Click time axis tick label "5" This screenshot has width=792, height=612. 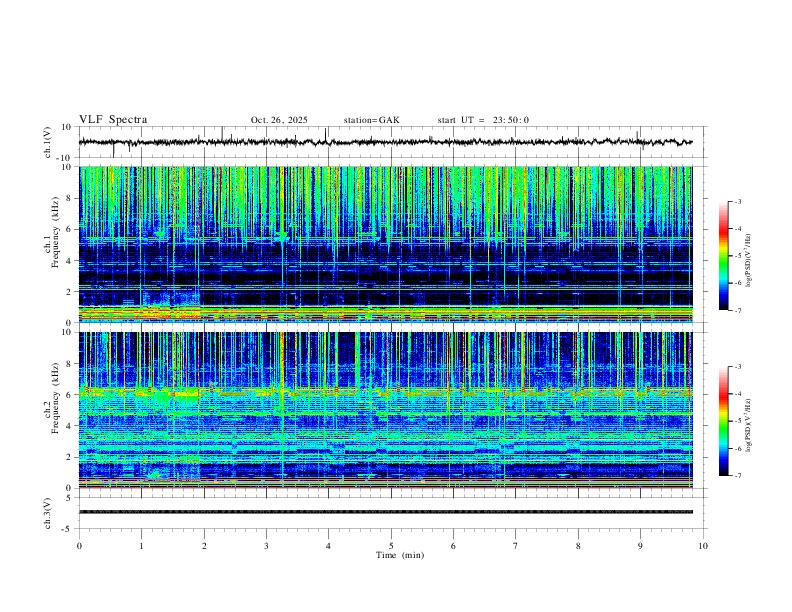[x=391, y=546]
